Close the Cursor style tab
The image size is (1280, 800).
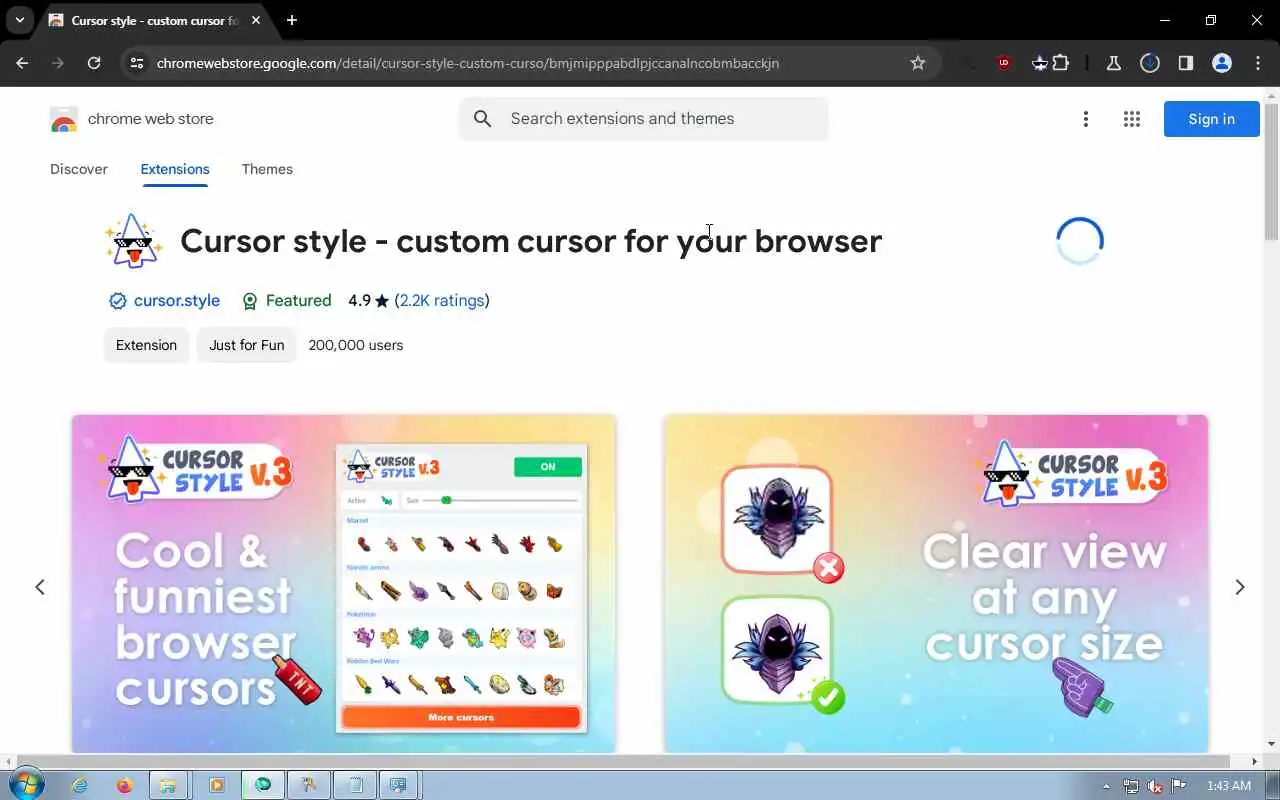tap(258, 20)
